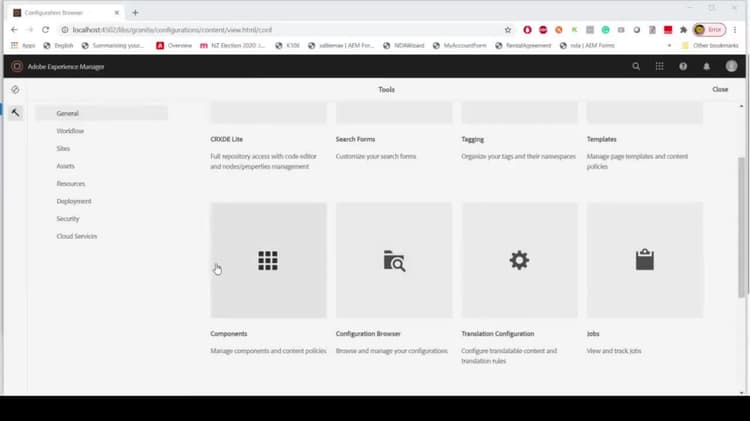Click 'Customize your search forms' description

click(x=376, y=156)
